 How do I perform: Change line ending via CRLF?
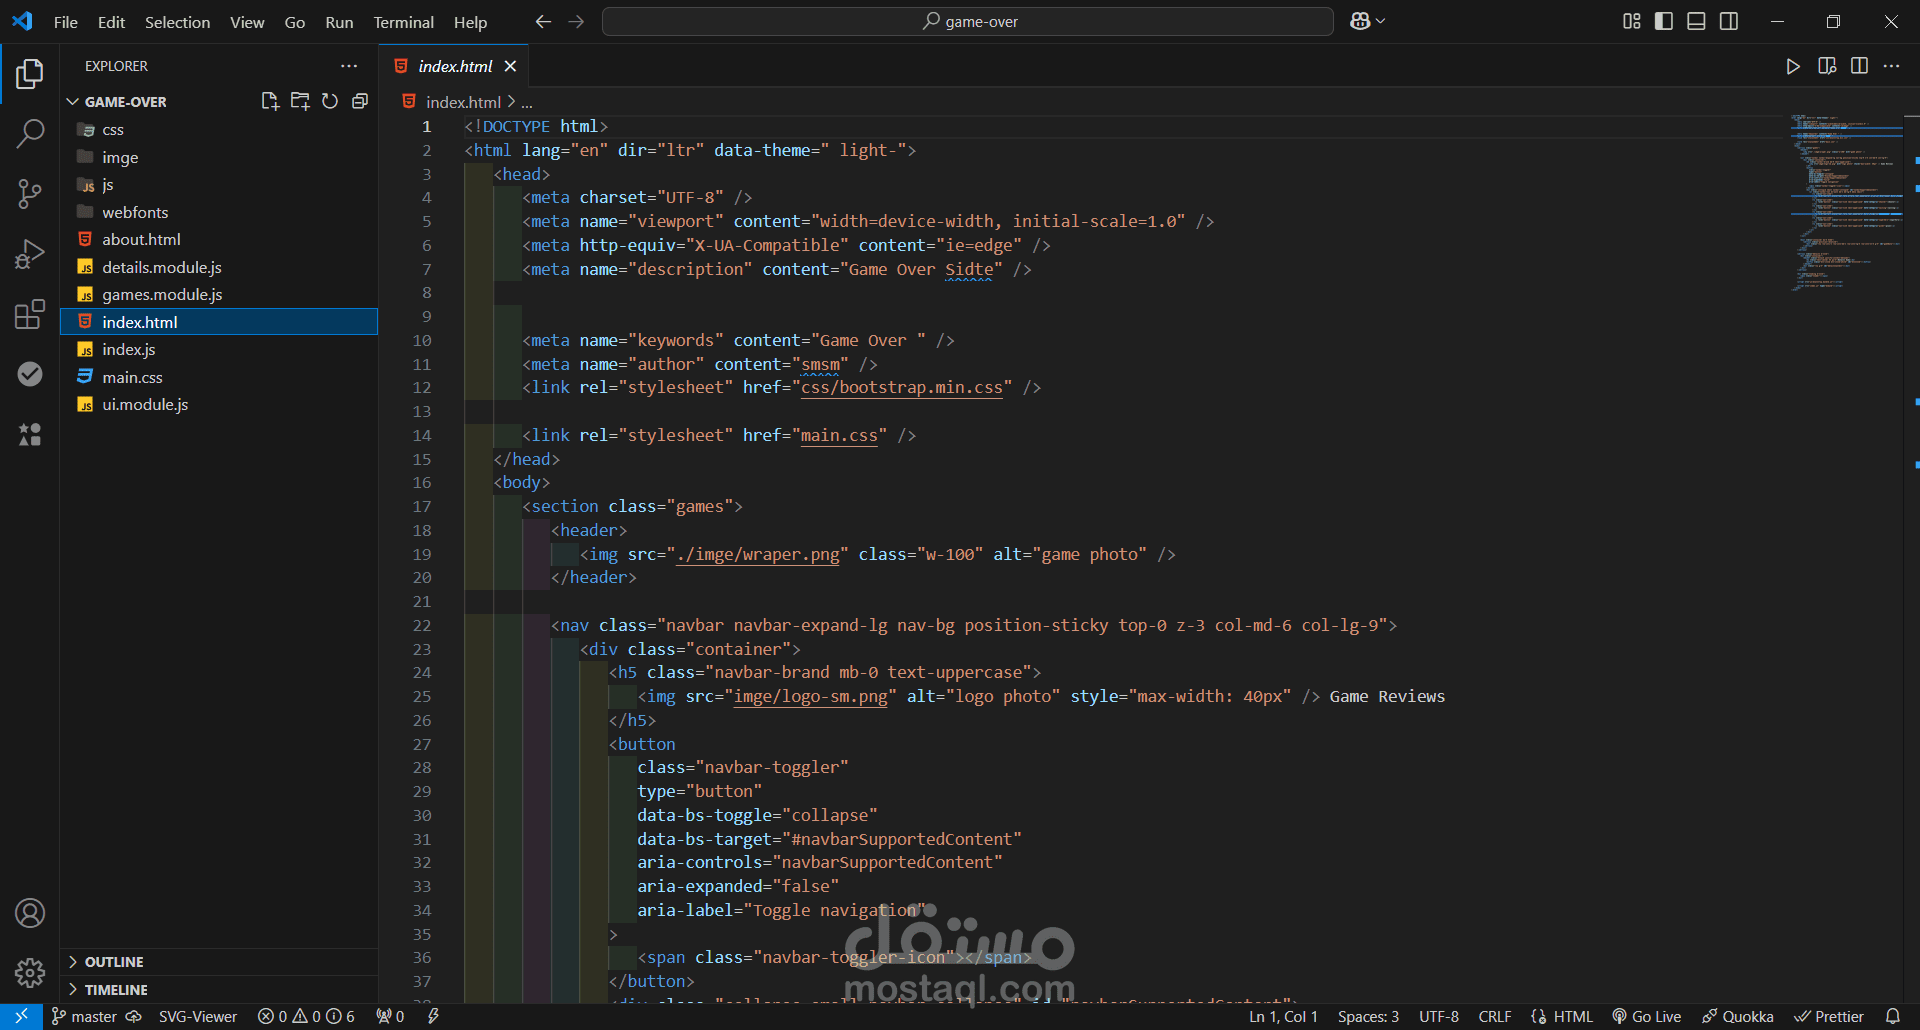pyautogui.click(x=1495, y=1016)
